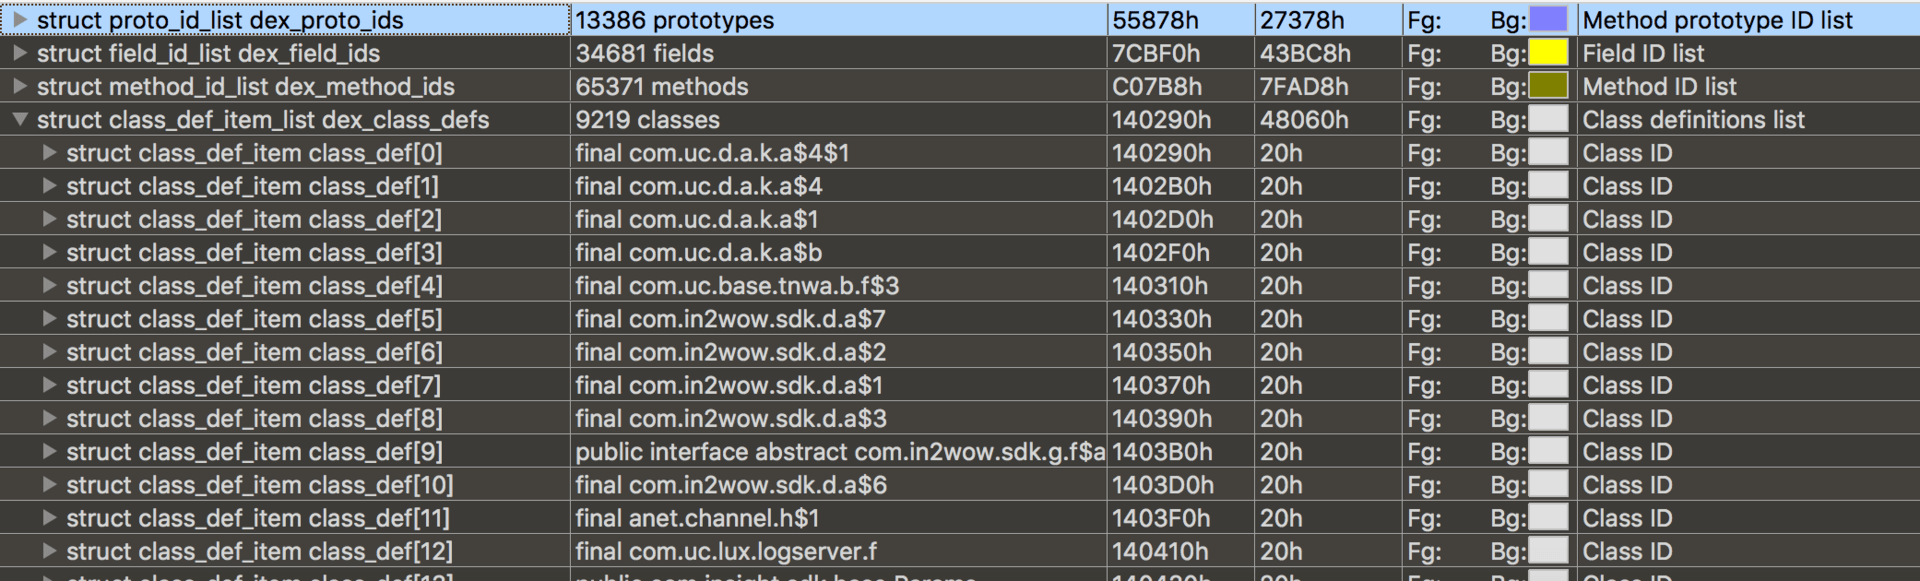Expand the dex_method_ids struct

(20, 86)
